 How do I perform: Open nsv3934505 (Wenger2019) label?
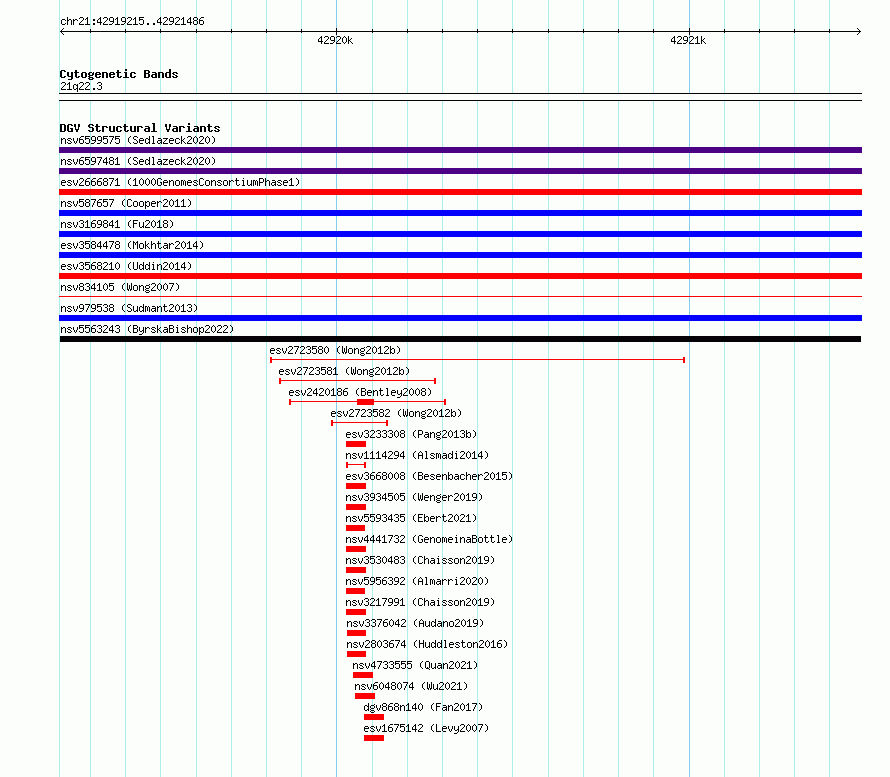(x=414, y=497)
